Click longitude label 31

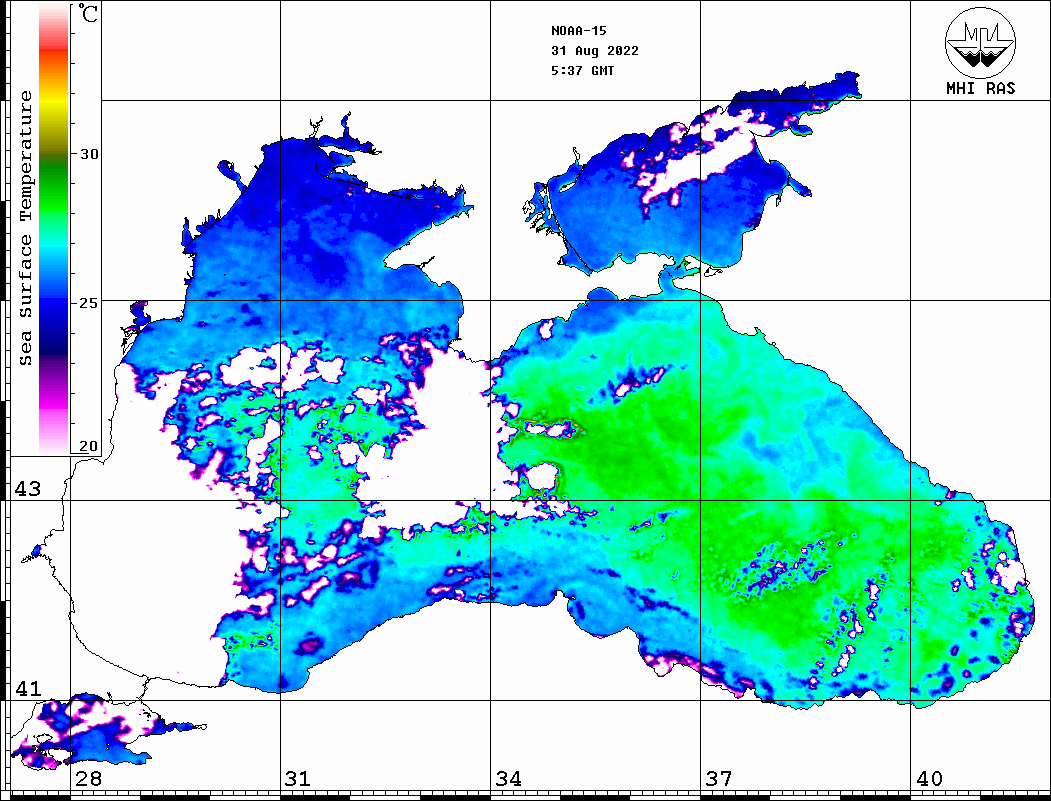coord(298,778)
